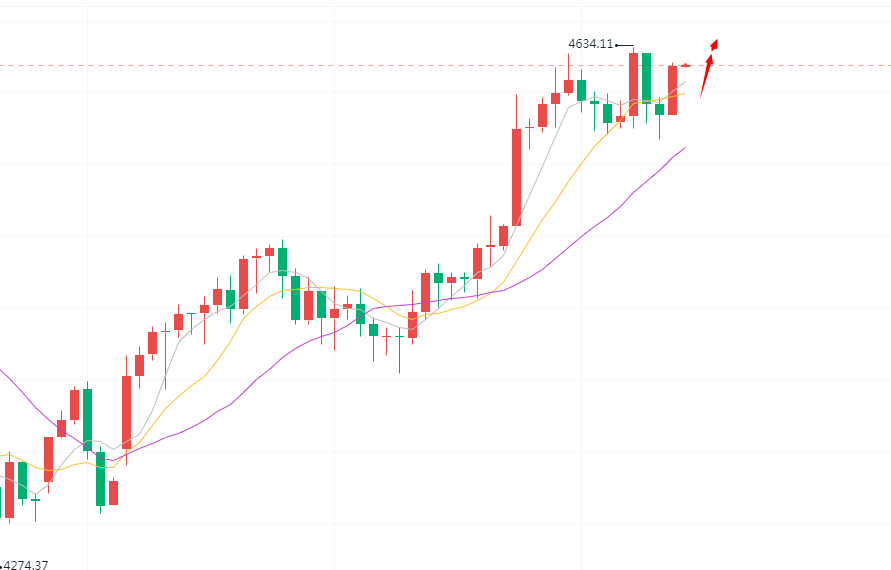Click the arrowhead tip of the red arrow
The height and width of the screenshot is (570, 891).
click(x=715, y=42)
